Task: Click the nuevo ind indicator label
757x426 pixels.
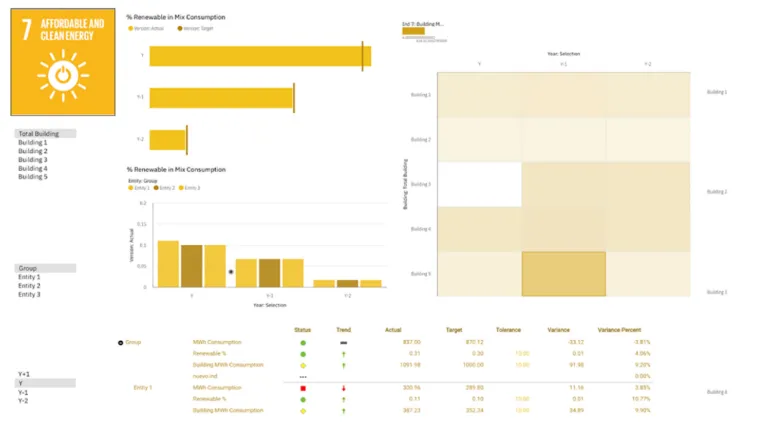Action: pos(205,376)
